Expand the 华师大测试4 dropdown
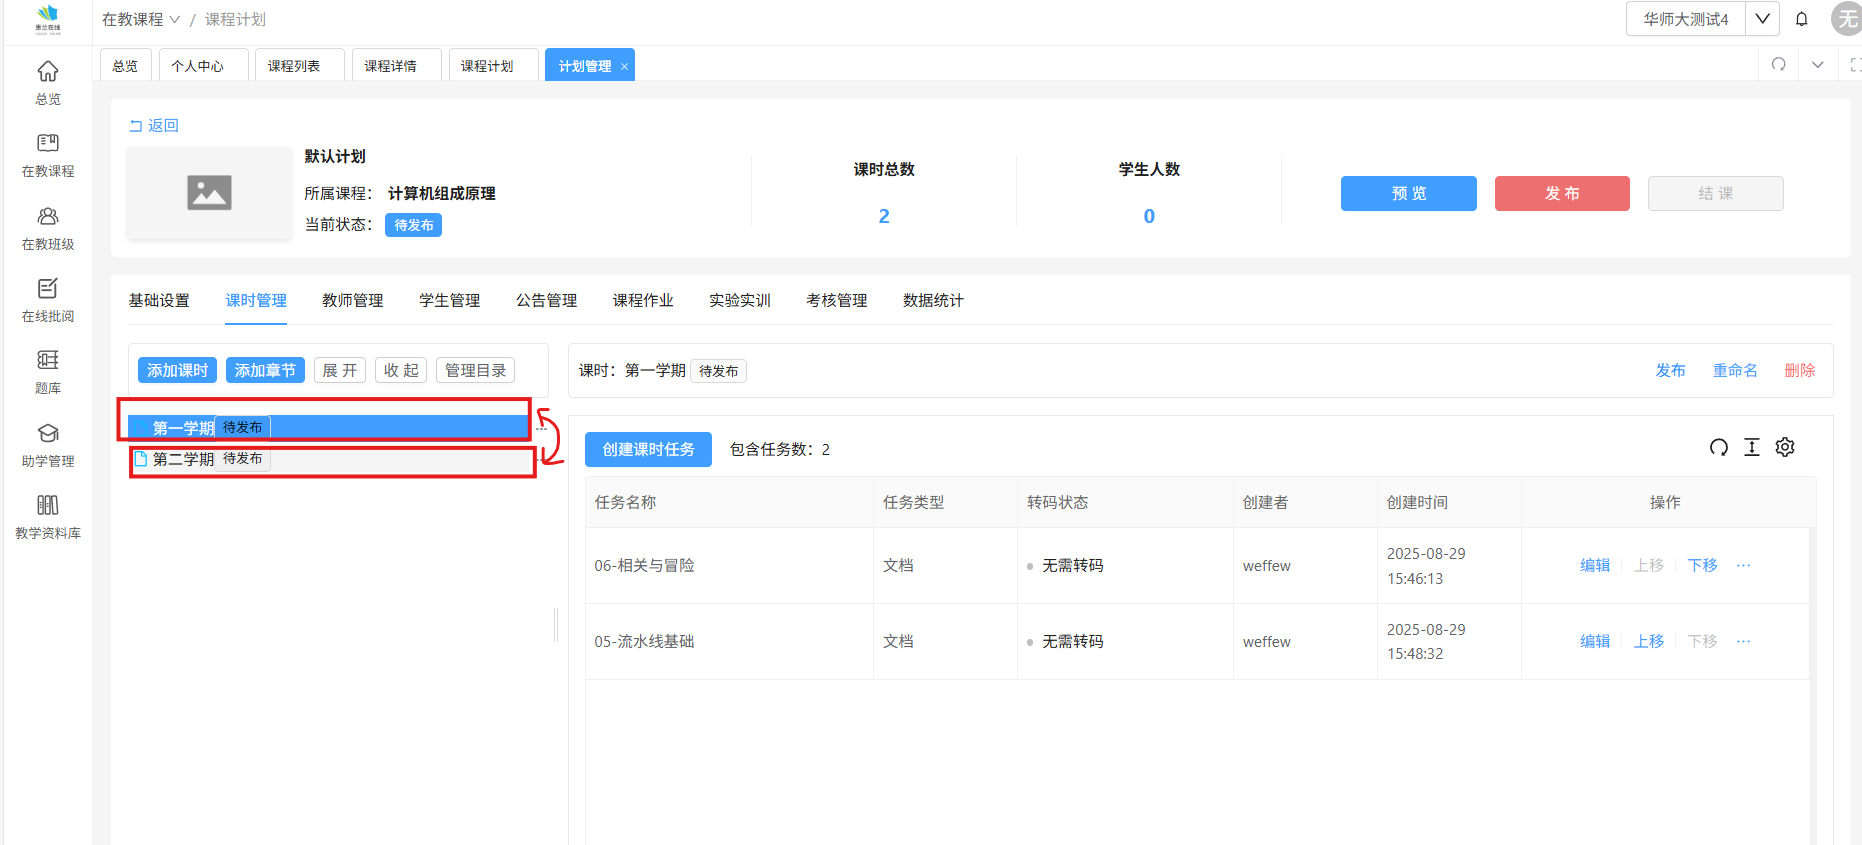1862x845 pixels. (x=1762, y=19)
